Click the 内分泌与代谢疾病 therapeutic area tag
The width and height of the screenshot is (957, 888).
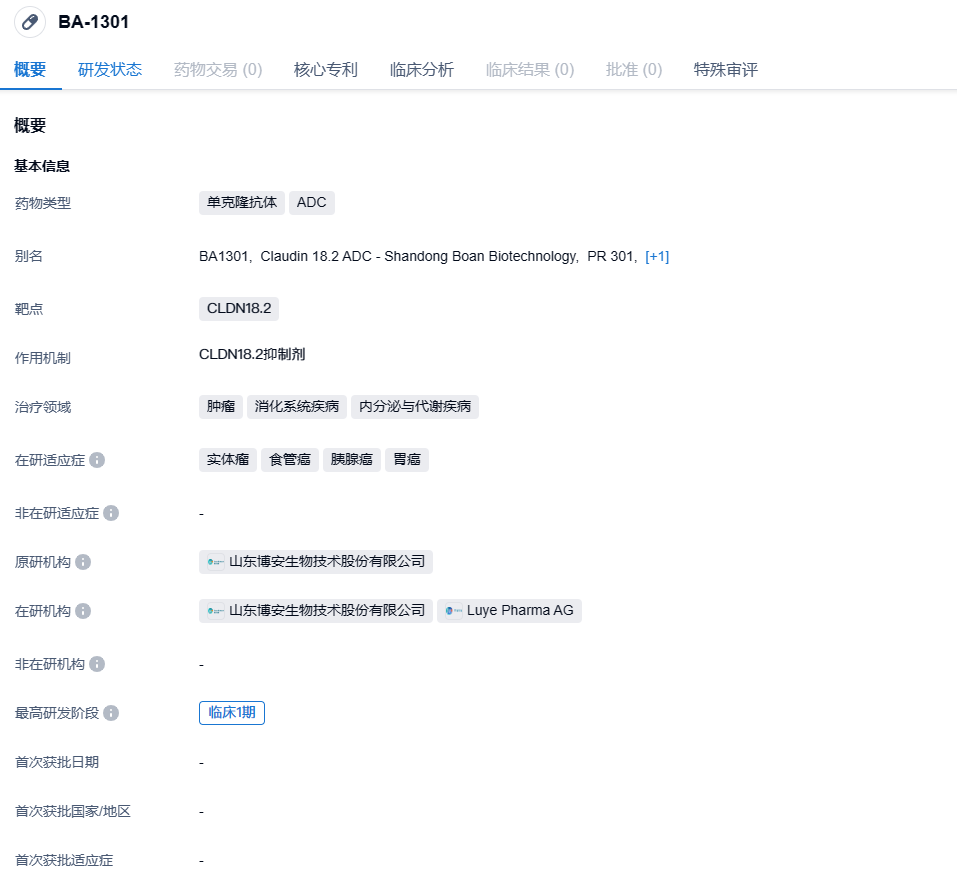click(x=415, y=407)
